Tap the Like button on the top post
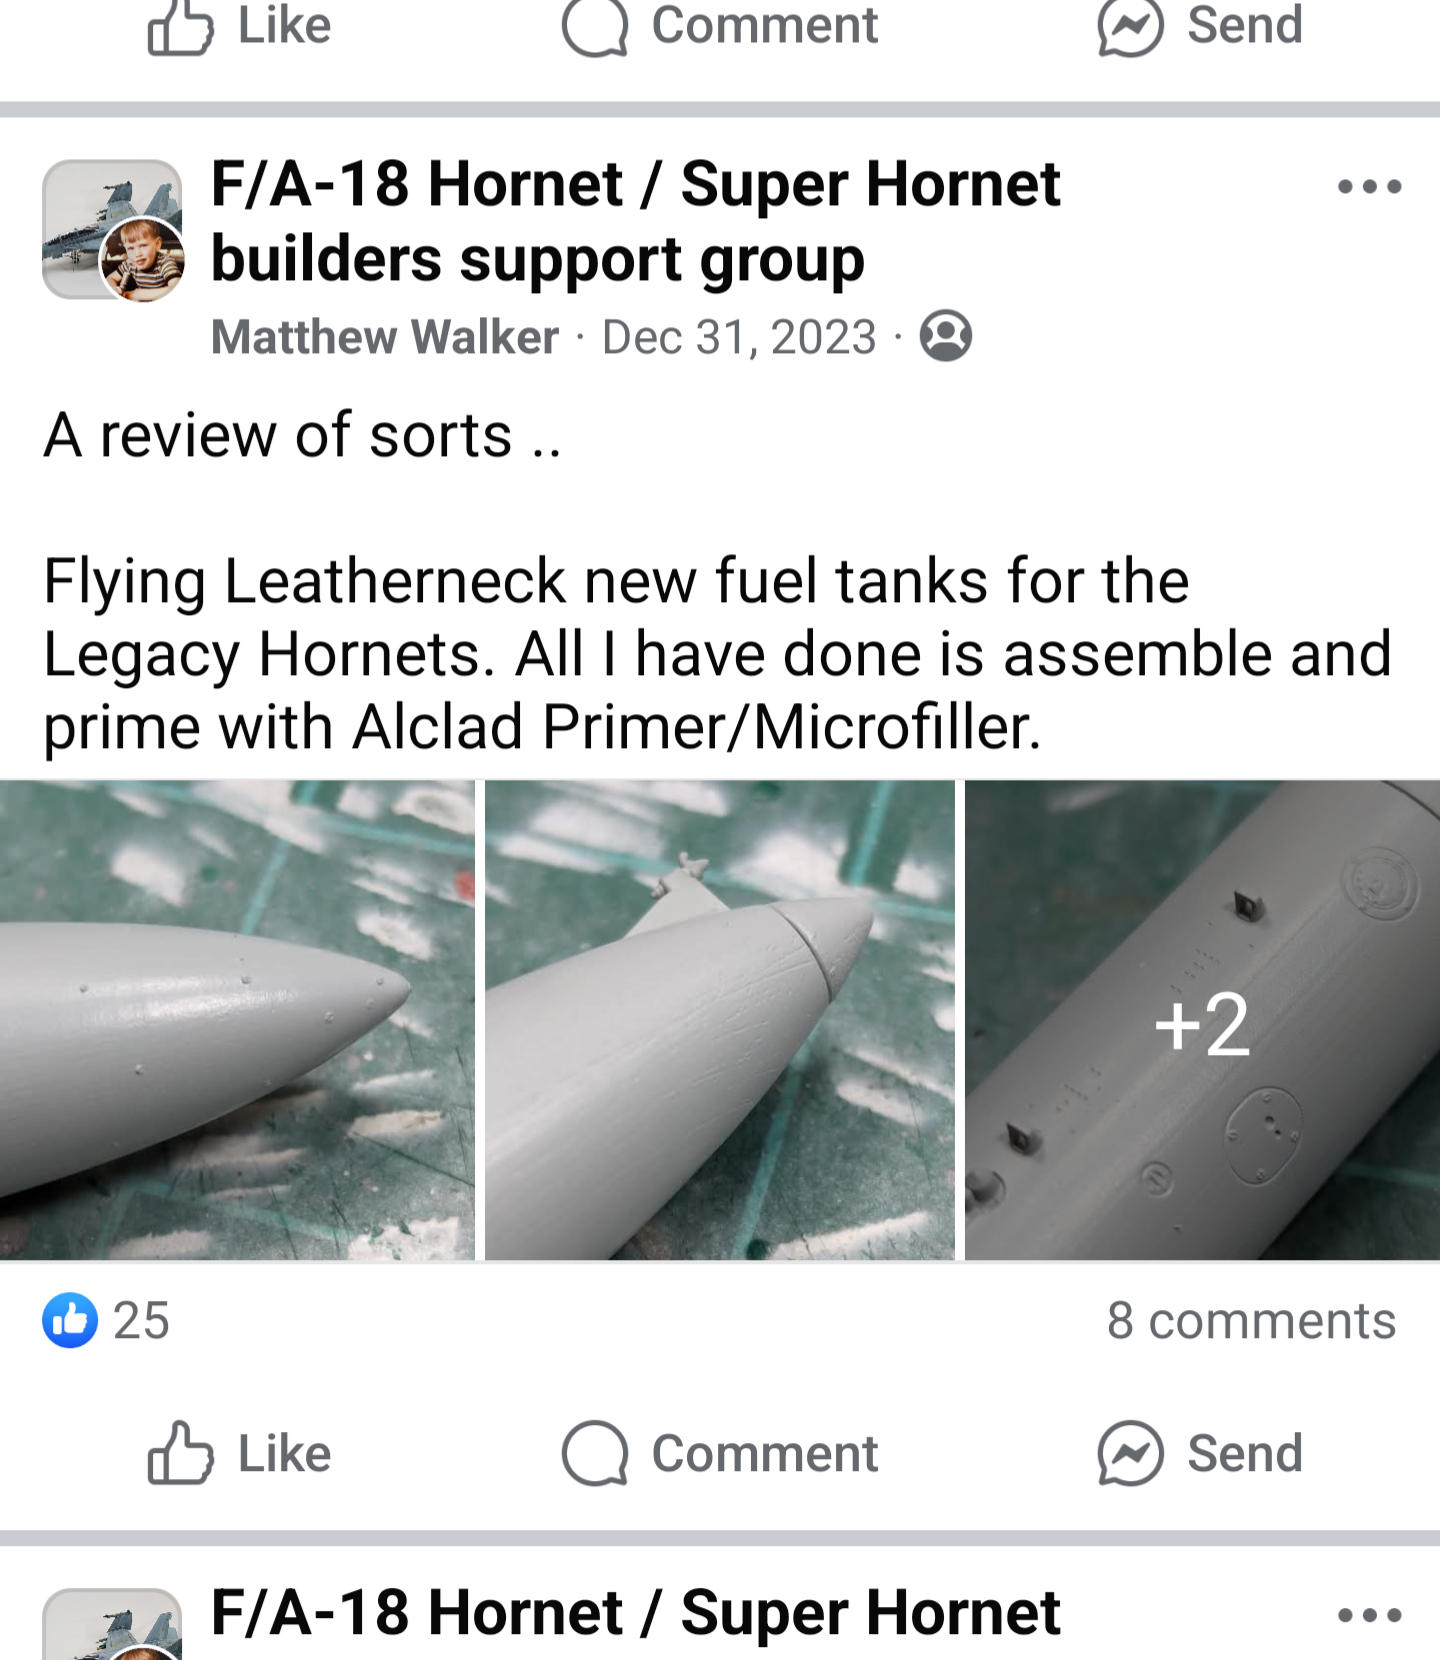 coord(240,26)
